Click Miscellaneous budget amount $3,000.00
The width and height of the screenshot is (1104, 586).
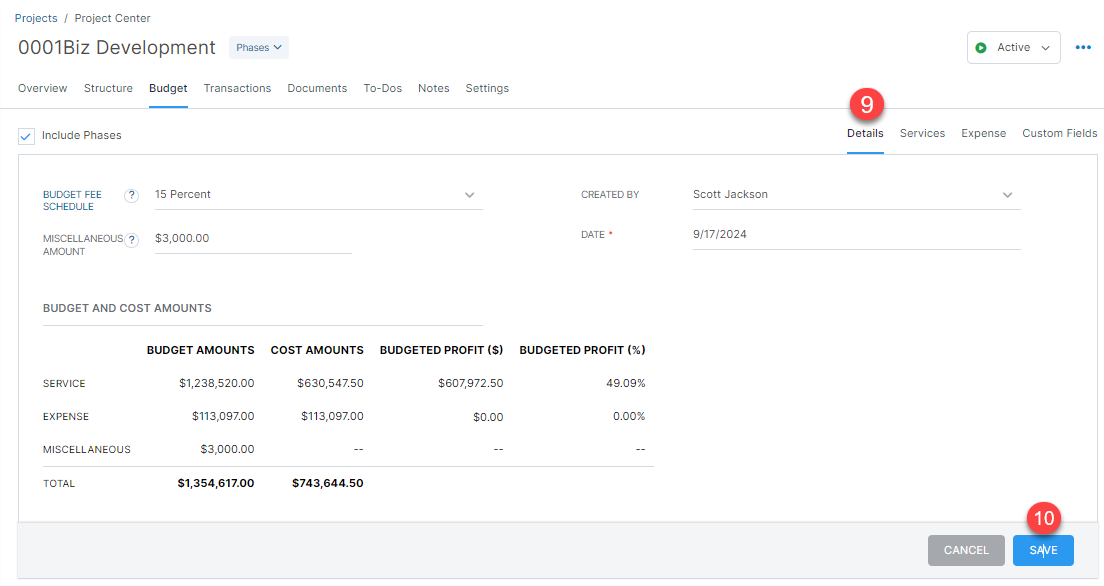click(227, 449)
